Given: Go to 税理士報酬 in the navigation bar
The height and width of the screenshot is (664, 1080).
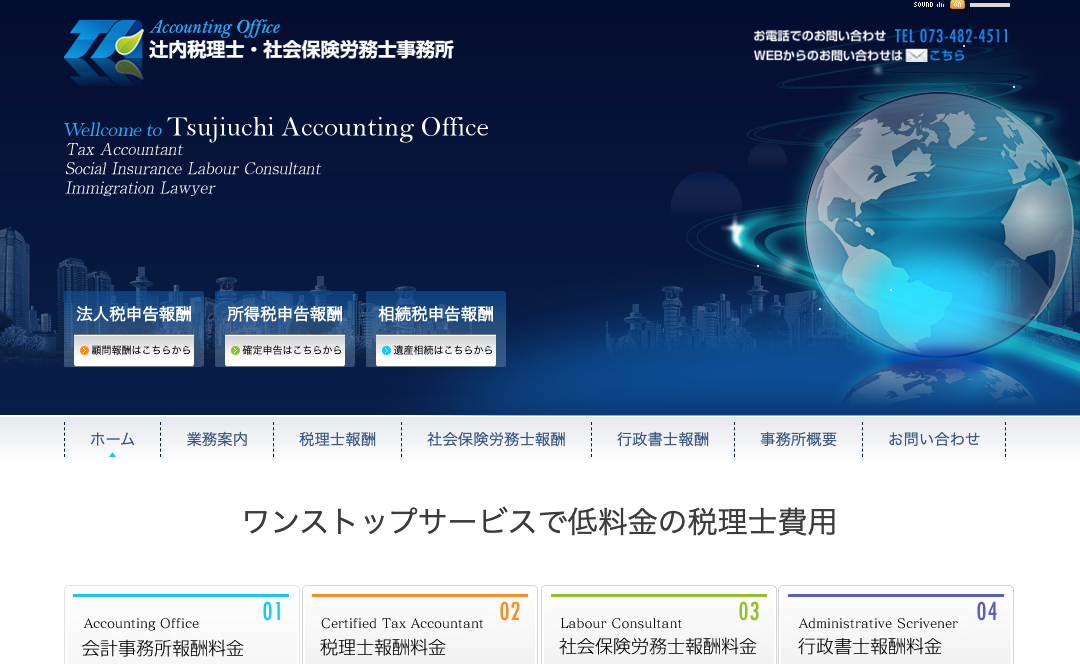Looking at the screenshot, I should coord(337,439).
